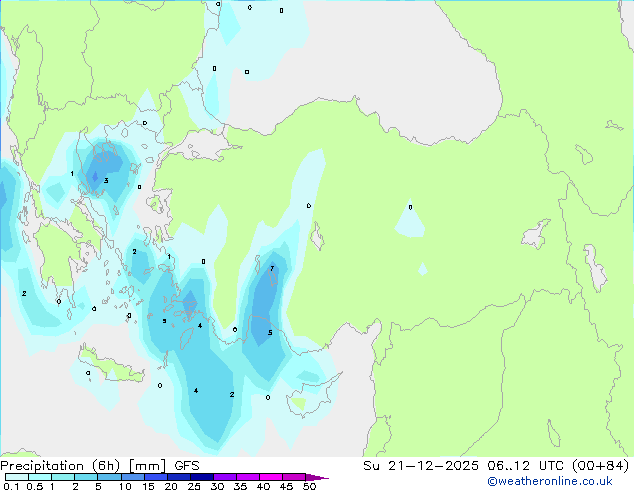Click the '0.5' legend scale label
This screenshot has height=490, width=634.
click(x=35, y=486)
